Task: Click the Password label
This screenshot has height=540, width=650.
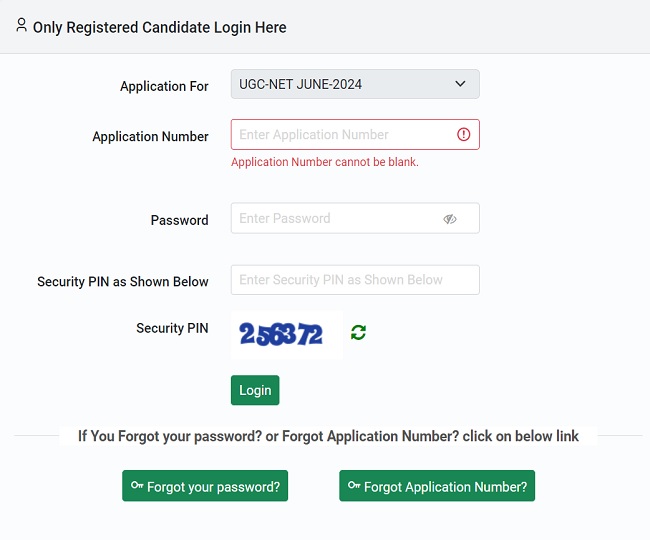Action: click(x=179, y=220)
